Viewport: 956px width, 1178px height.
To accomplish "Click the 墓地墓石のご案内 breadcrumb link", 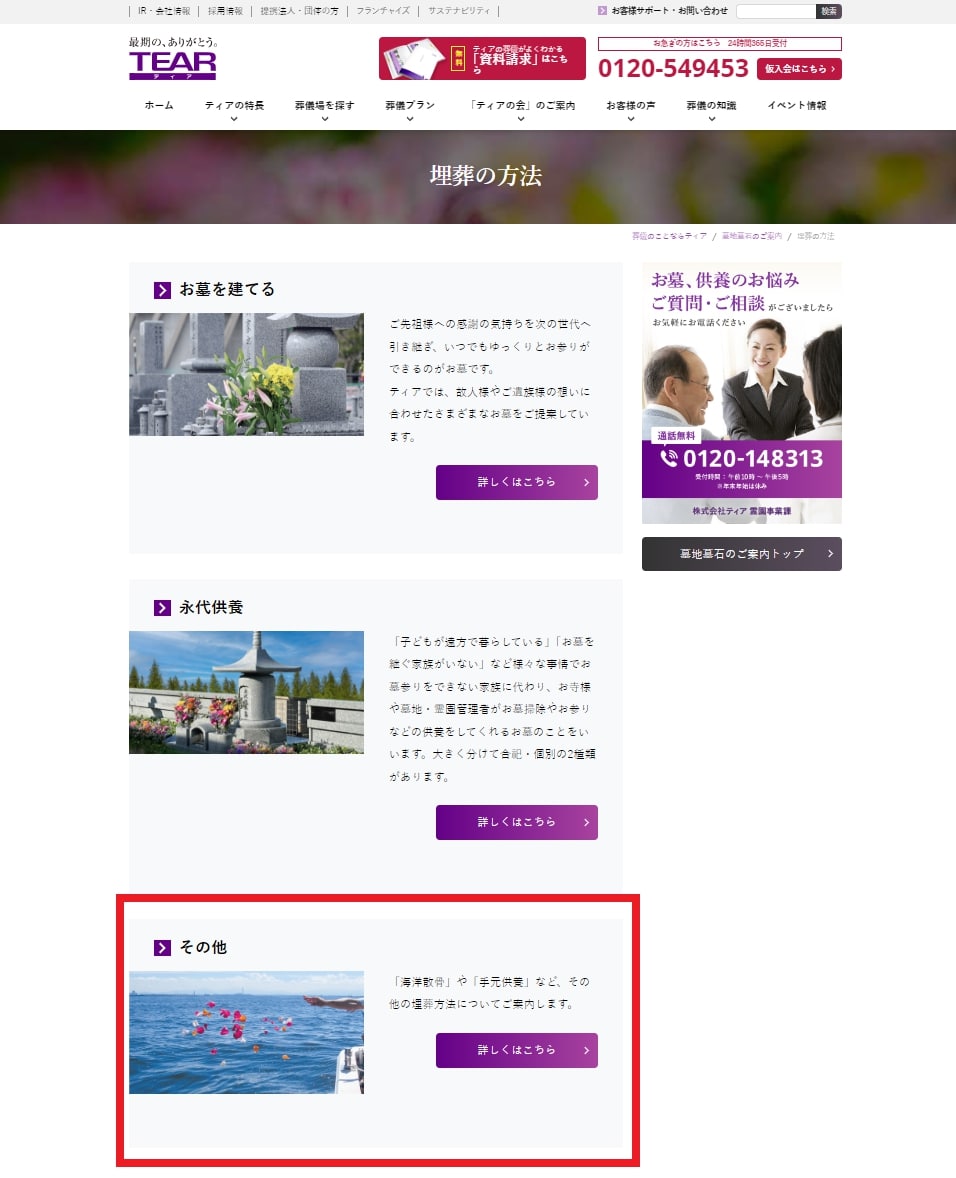I will pos(751,236).
